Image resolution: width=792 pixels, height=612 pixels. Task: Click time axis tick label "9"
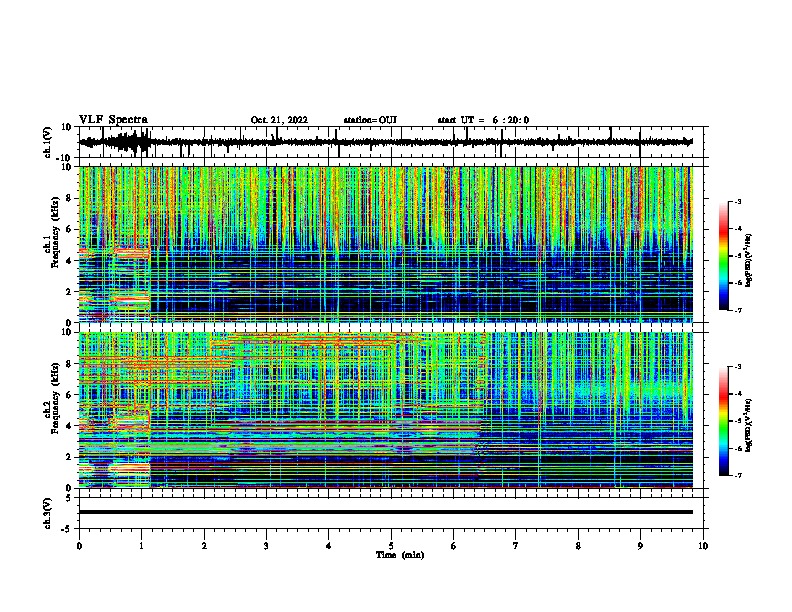[x=640, y=545]
